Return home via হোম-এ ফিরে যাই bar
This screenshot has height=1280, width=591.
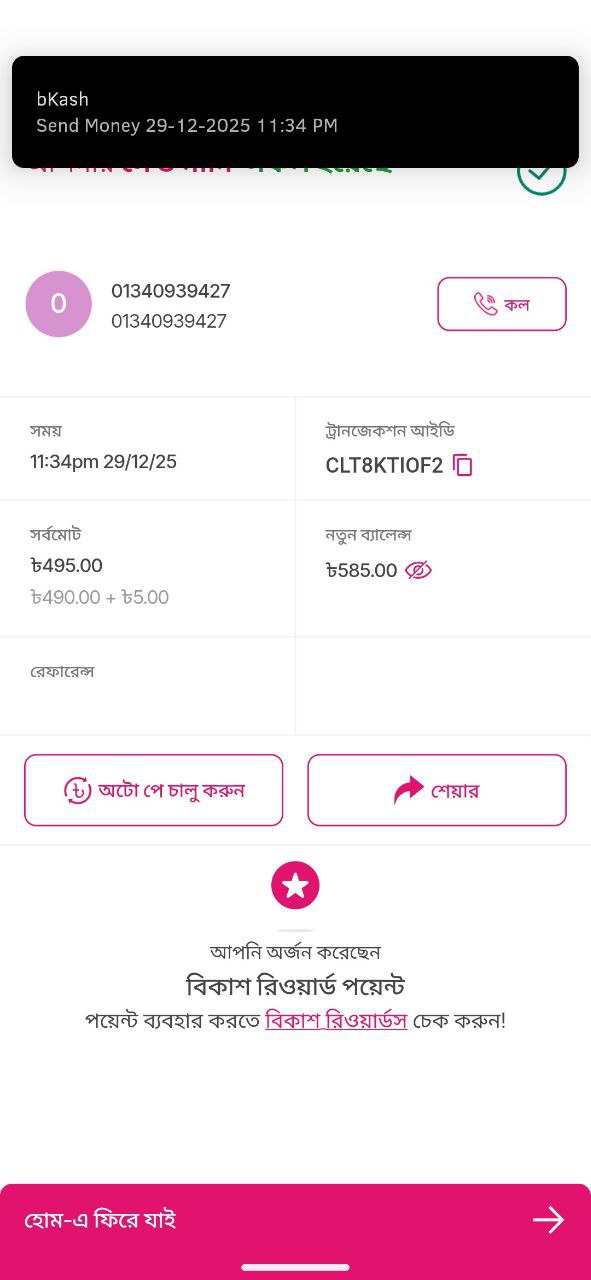(295, 1219)
